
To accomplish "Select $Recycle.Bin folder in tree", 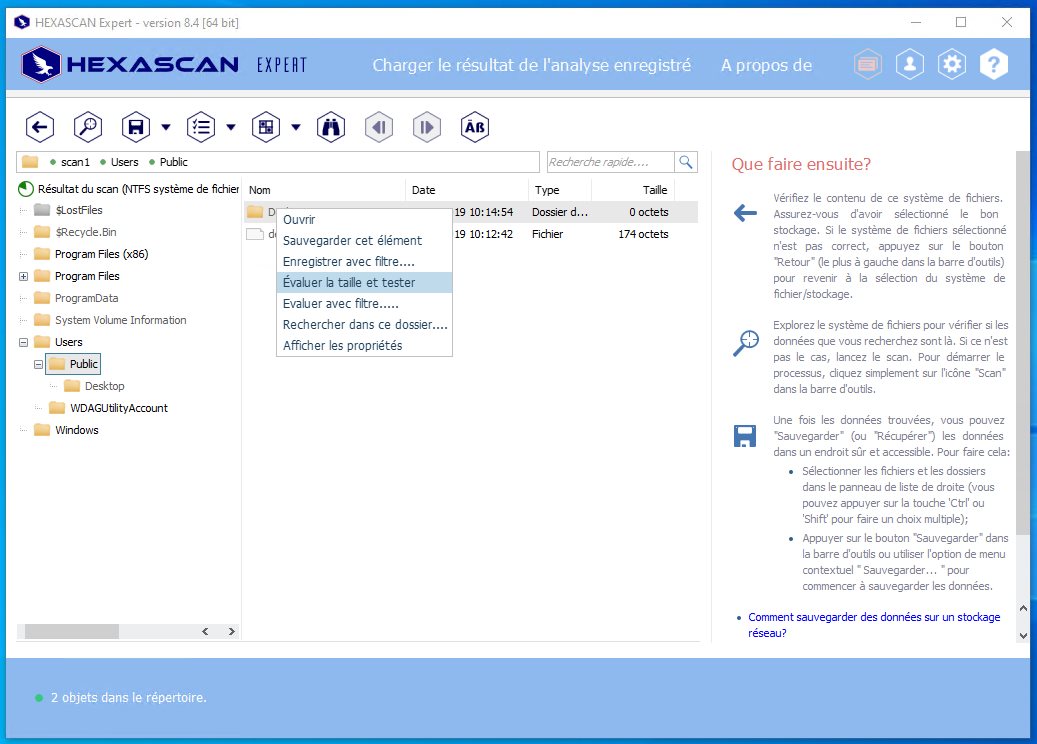I will pos(75,232).
